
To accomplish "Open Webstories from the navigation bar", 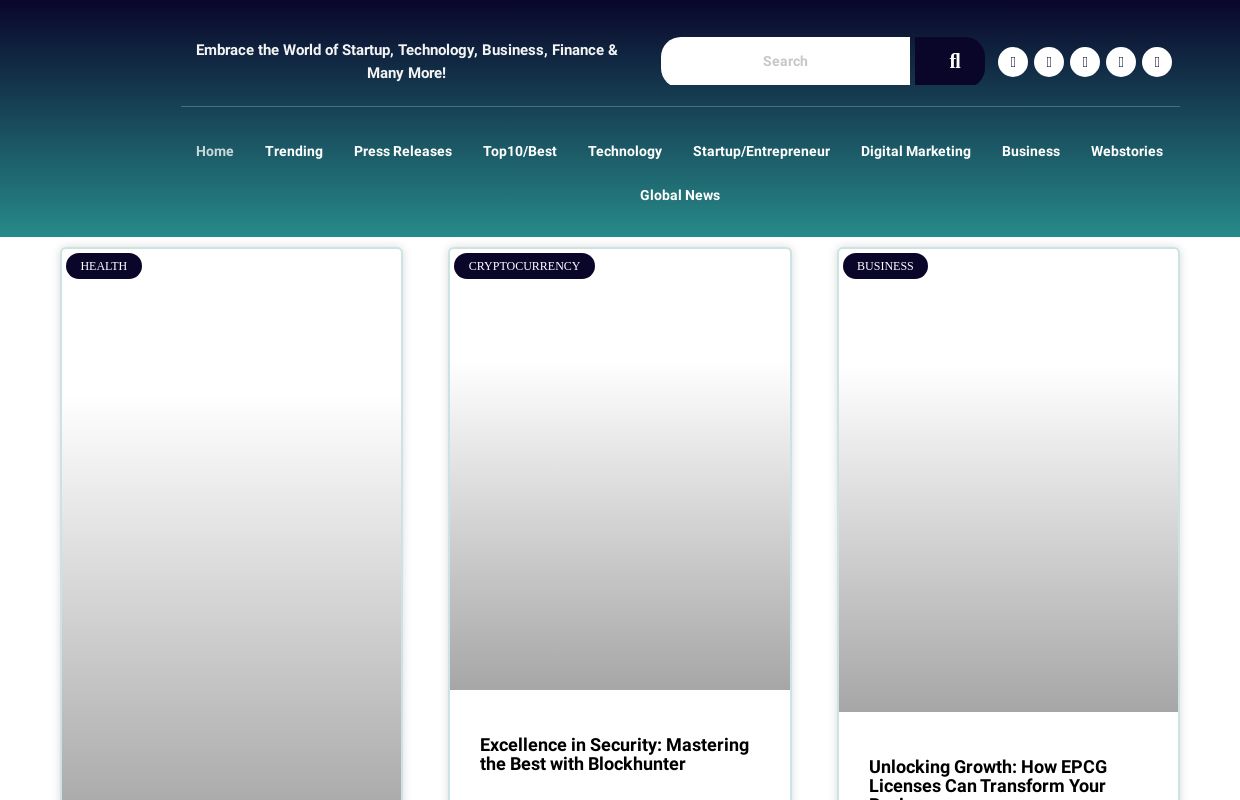I will tap(1127, 151).
